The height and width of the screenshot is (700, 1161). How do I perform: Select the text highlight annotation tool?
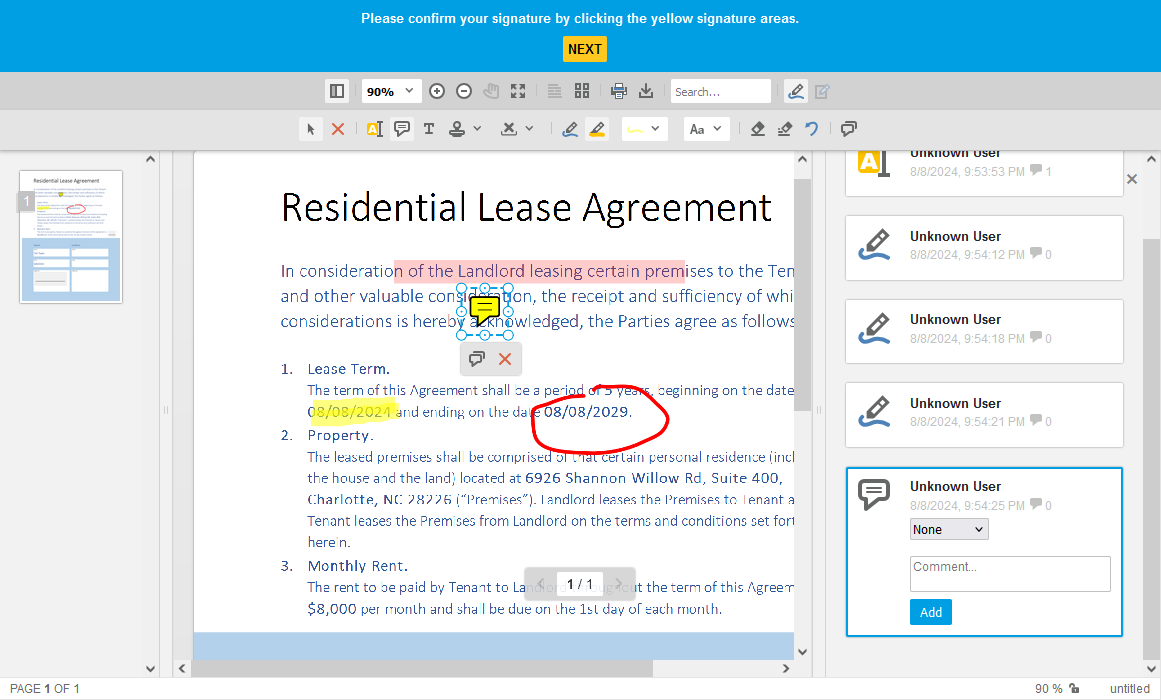tap(375, 129)
